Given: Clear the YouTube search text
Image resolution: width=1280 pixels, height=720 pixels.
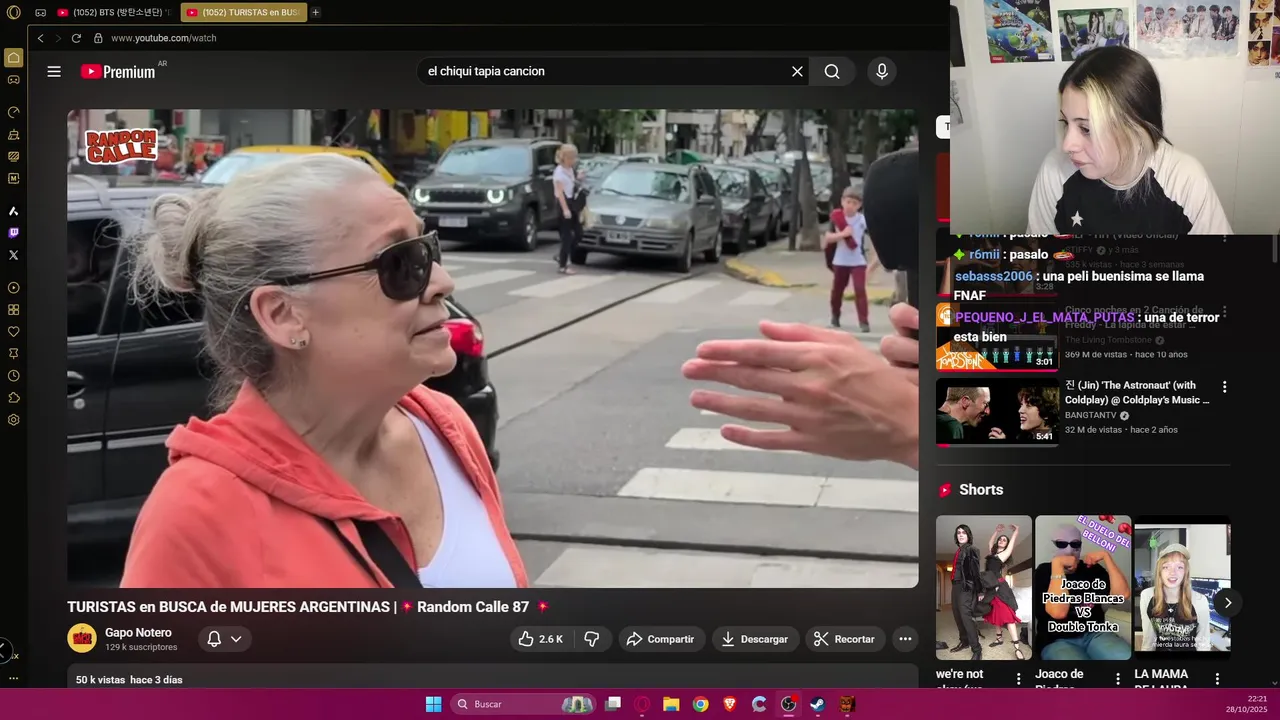Looking at the screenshot, I should [x=797, y=71].
